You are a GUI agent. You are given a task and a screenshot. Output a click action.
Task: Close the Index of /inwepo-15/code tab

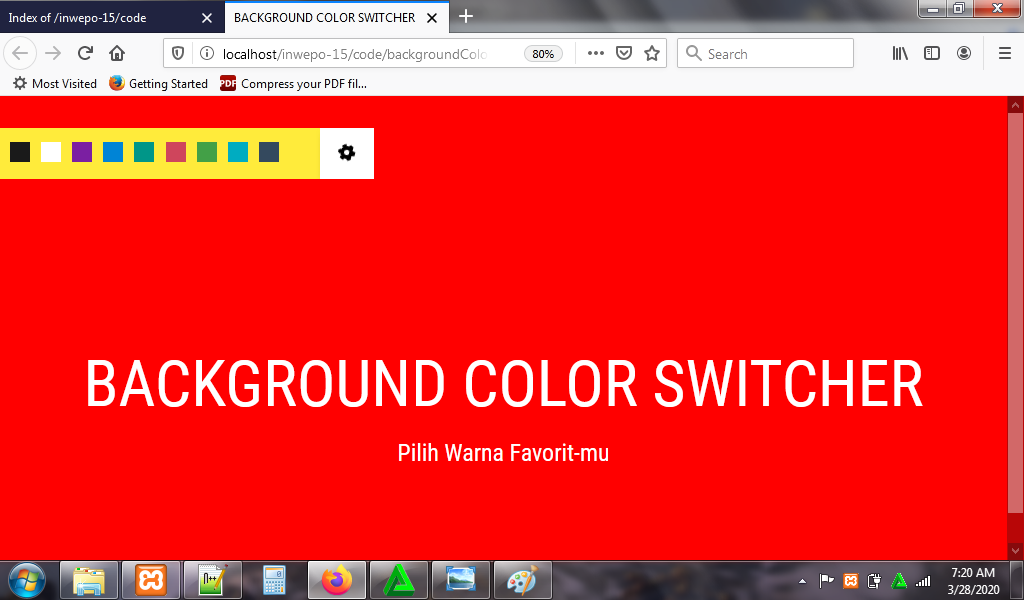(206, 18)
